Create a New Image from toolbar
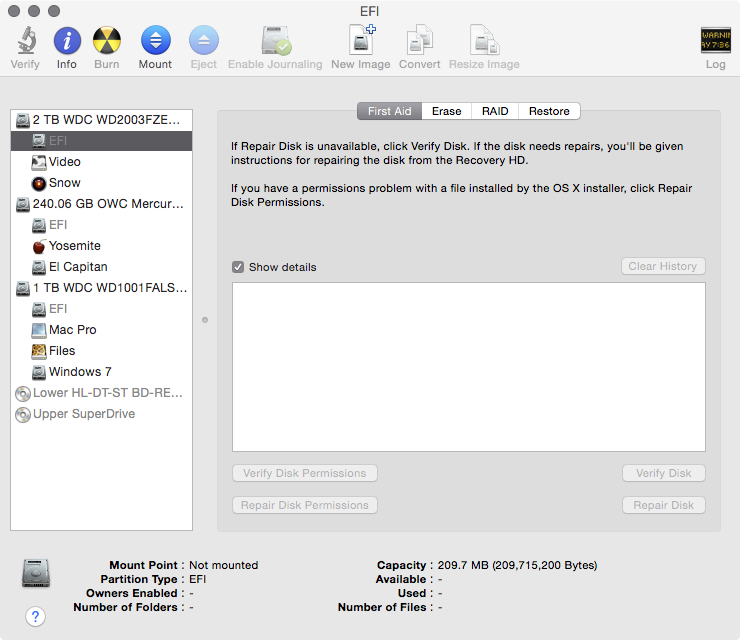 (x=362, y=40)
